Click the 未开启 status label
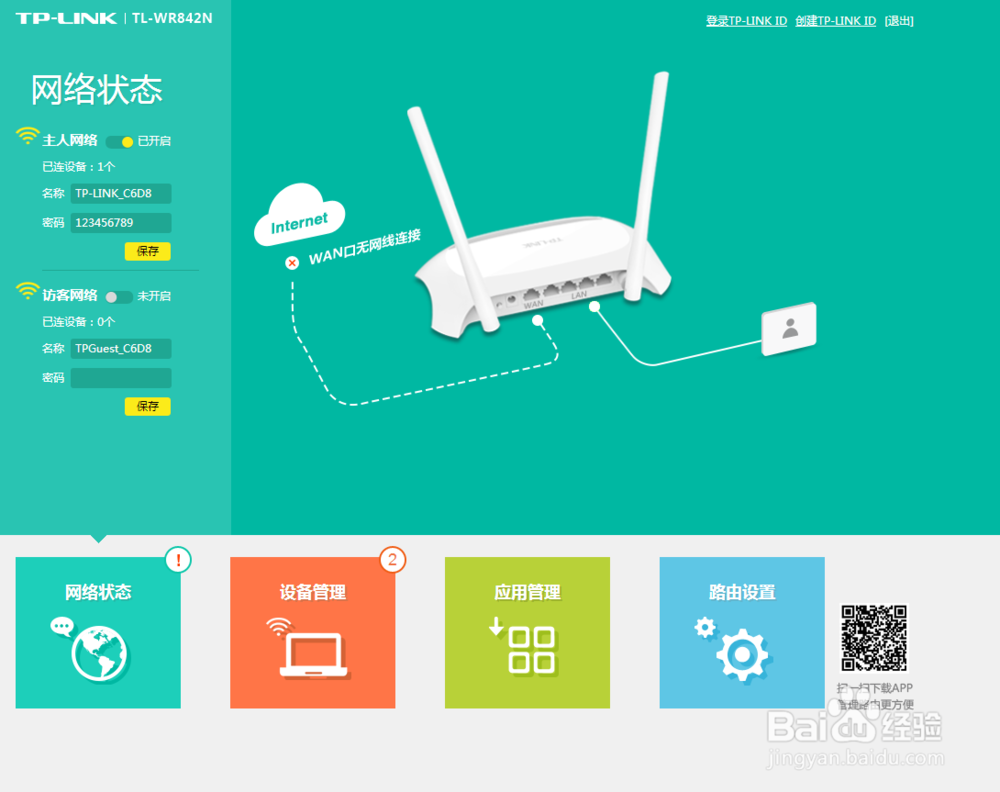This screenshot has height=792, width=1000. click(x=154, y=296)
